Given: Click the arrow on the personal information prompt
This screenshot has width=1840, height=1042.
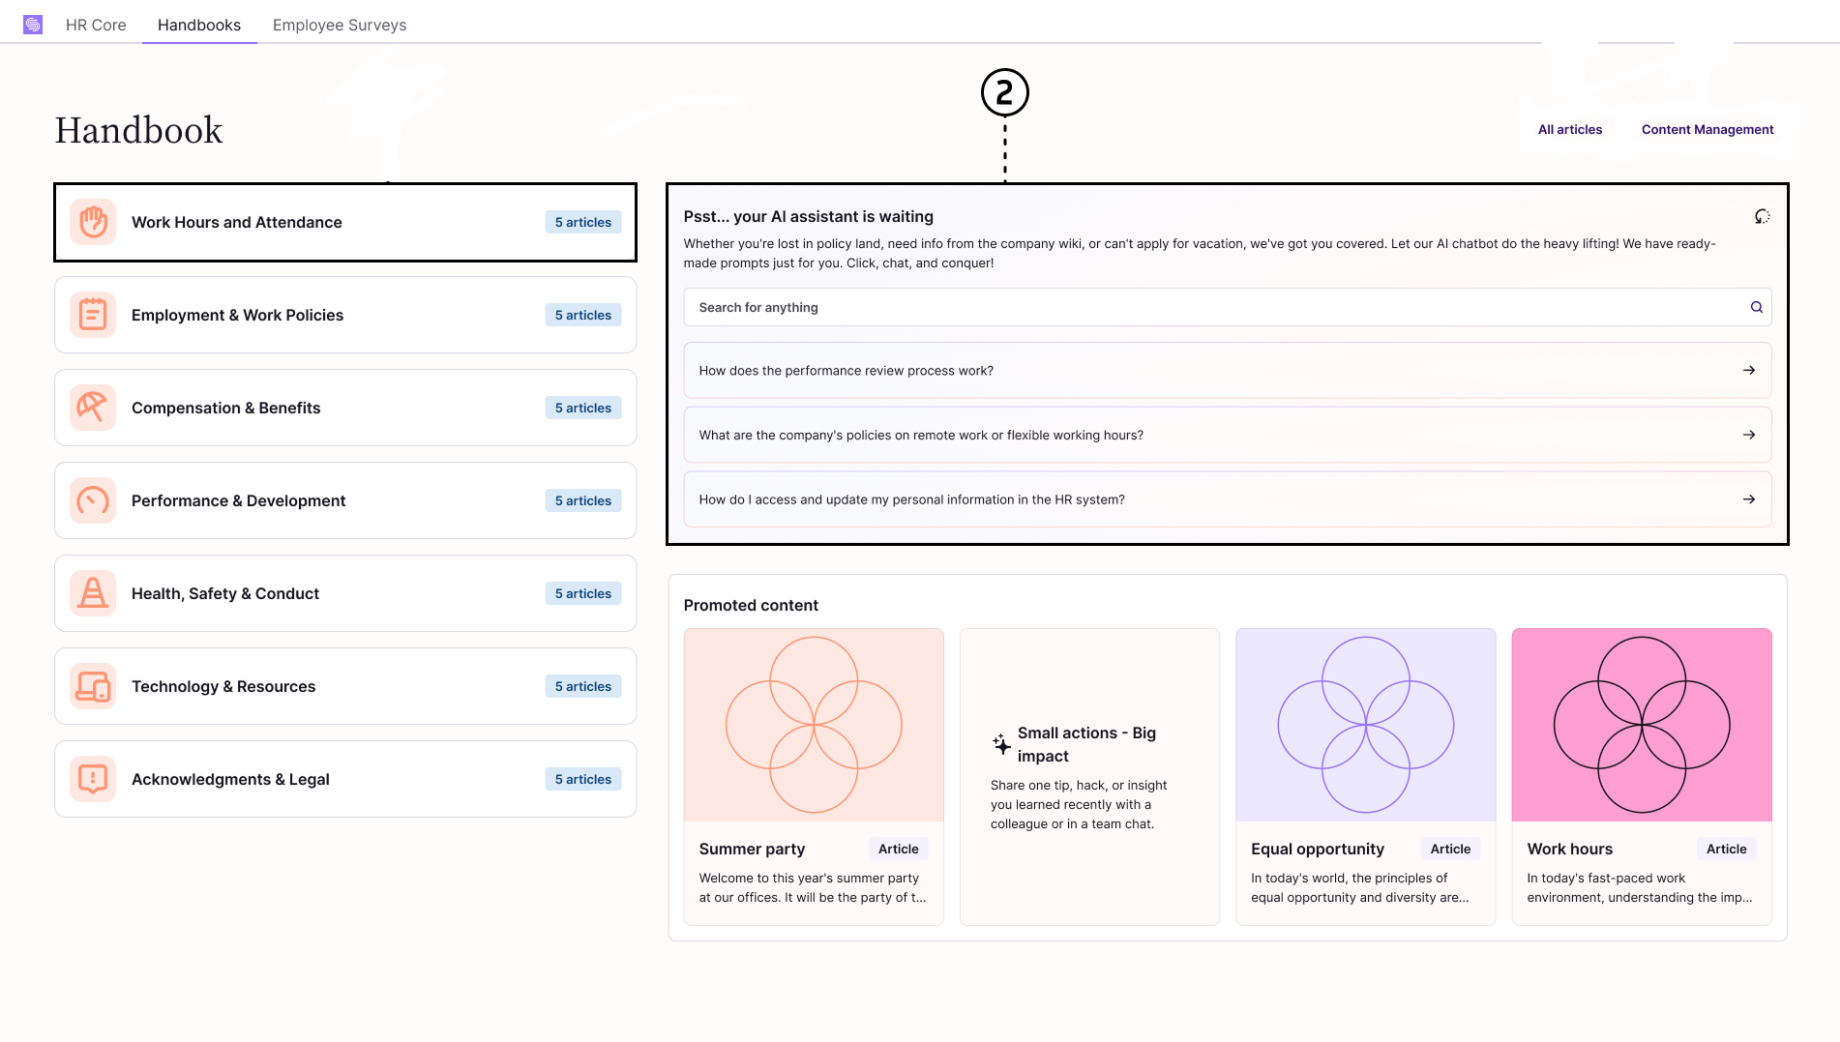Looking at the screenshot, I should 1749,499.
